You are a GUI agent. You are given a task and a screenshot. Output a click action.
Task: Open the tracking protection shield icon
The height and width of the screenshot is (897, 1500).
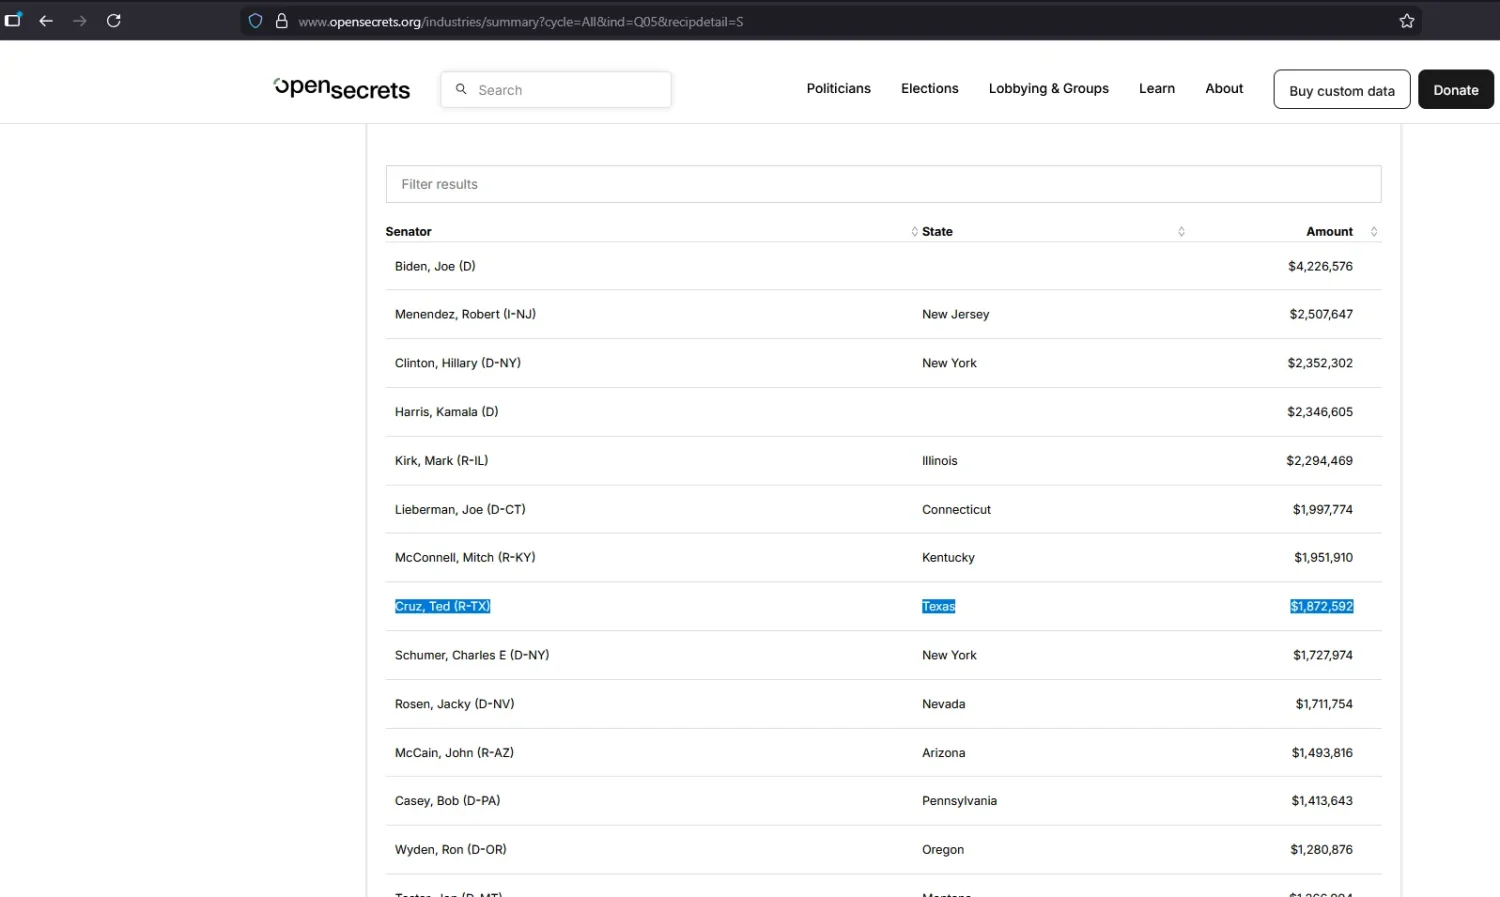pos(256,21)
